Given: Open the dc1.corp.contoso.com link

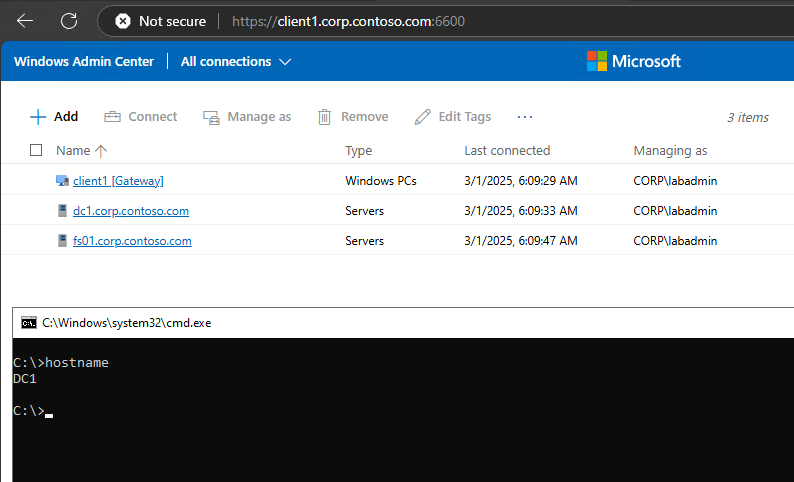Looking at the screenshot, I should coord(131,211).
